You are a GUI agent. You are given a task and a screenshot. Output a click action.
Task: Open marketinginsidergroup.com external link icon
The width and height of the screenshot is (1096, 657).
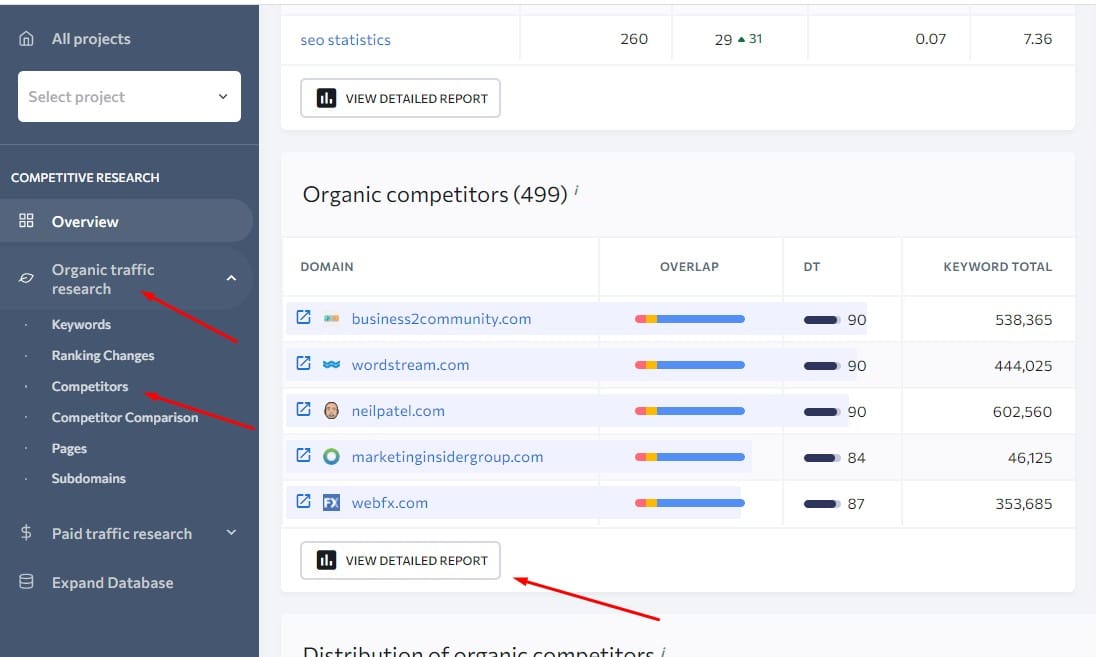click(x=303, y=456)
